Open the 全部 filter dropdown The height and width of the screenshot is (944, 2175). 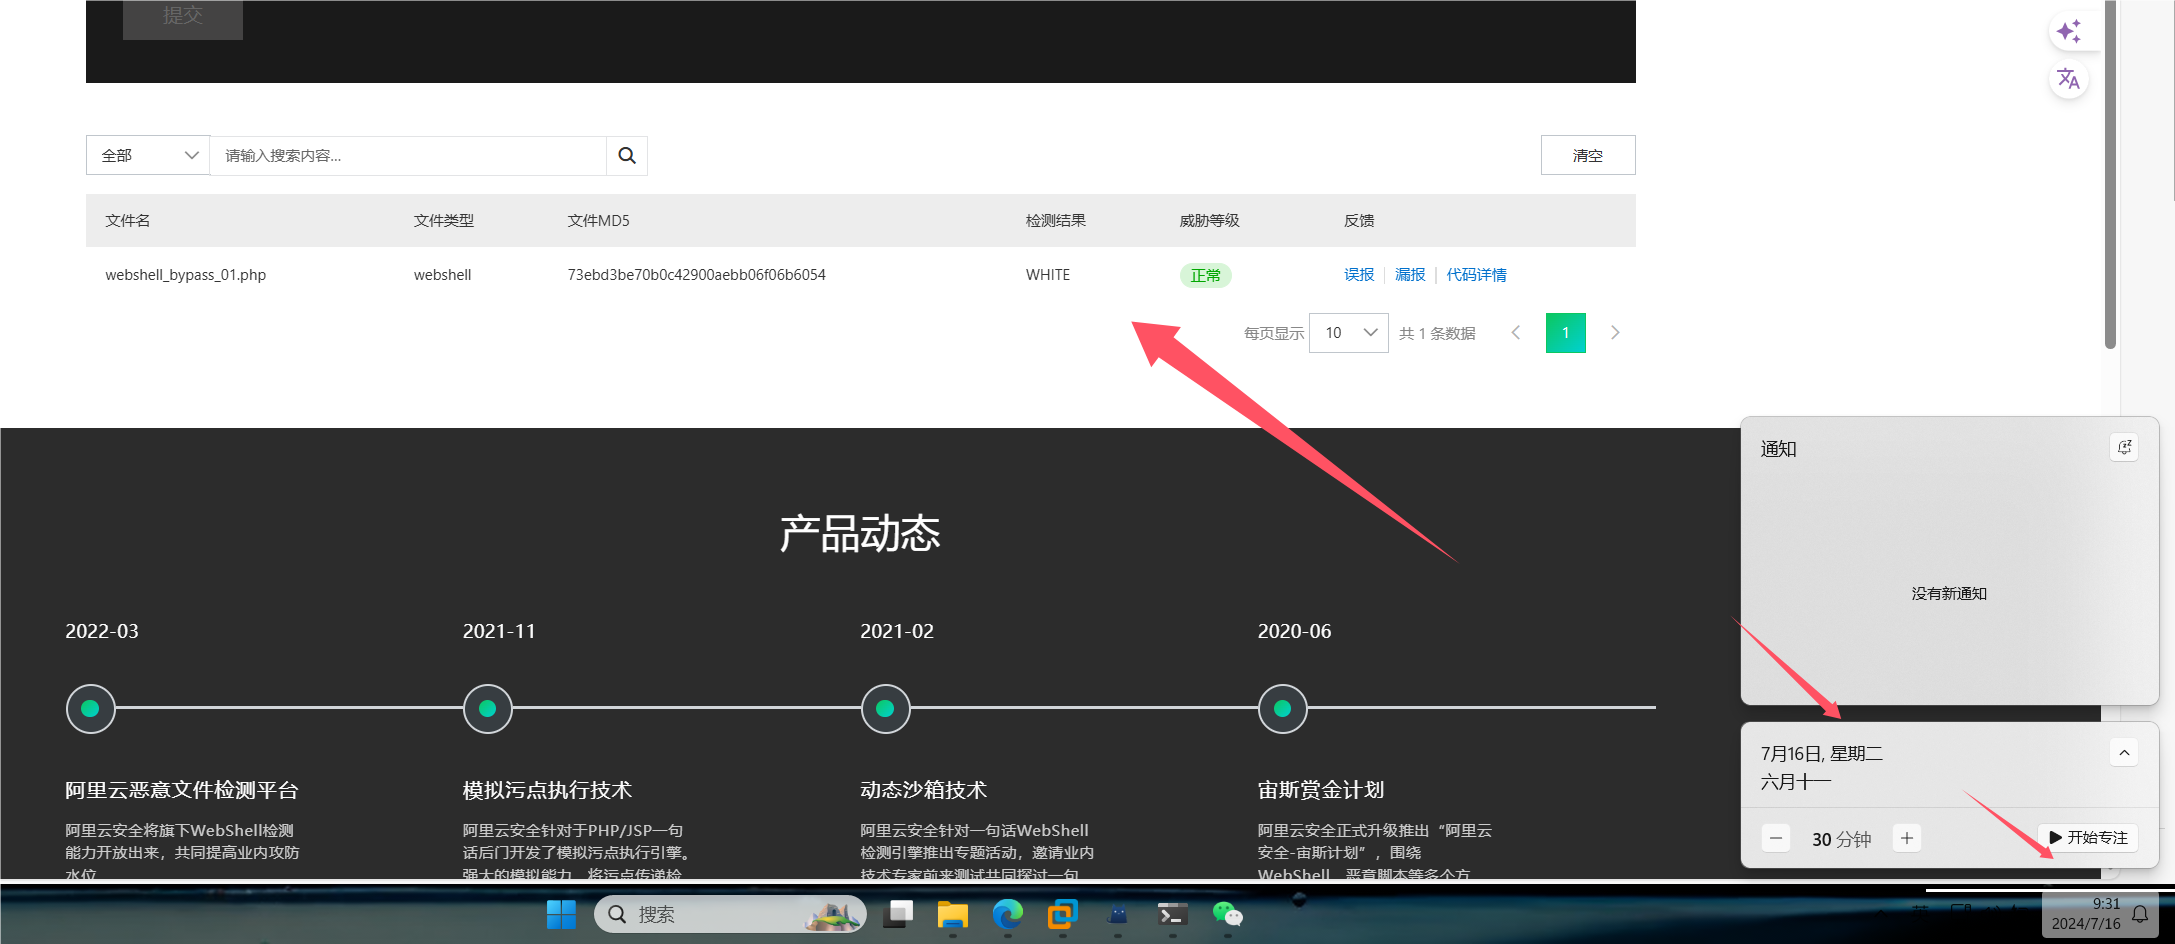coord(148,156)
